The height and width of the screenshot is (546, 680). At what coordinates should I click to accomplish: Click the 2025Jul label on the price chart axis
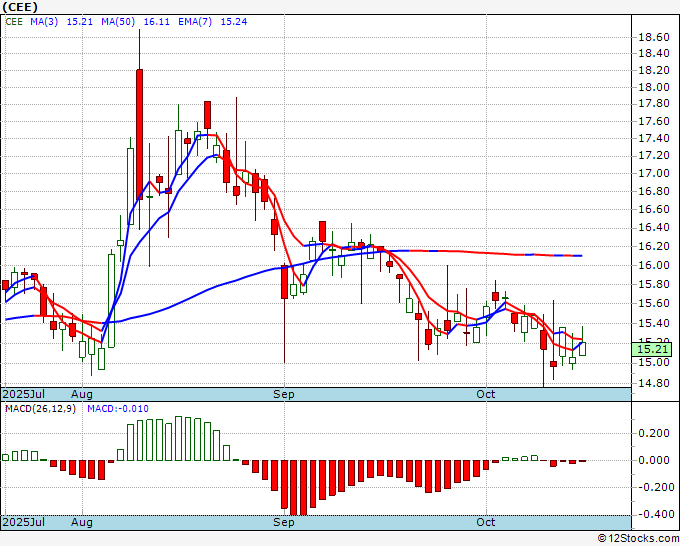click(24, 394)
